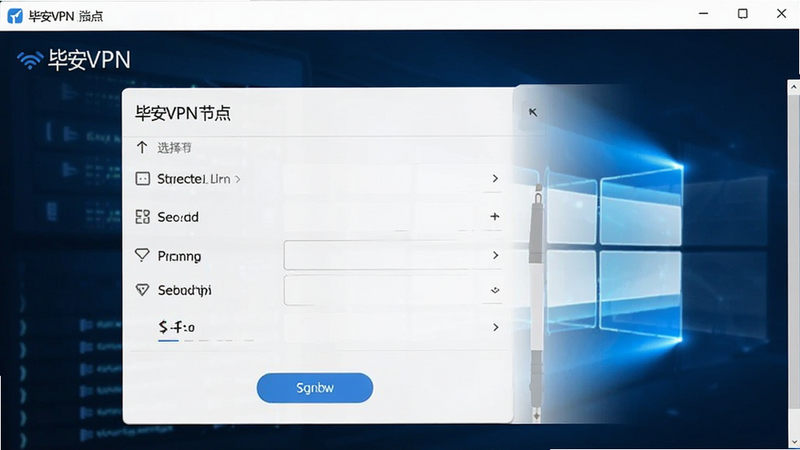
Task: Open the Strrectel Lirn row chevron at right
Action: click(495, 178)
